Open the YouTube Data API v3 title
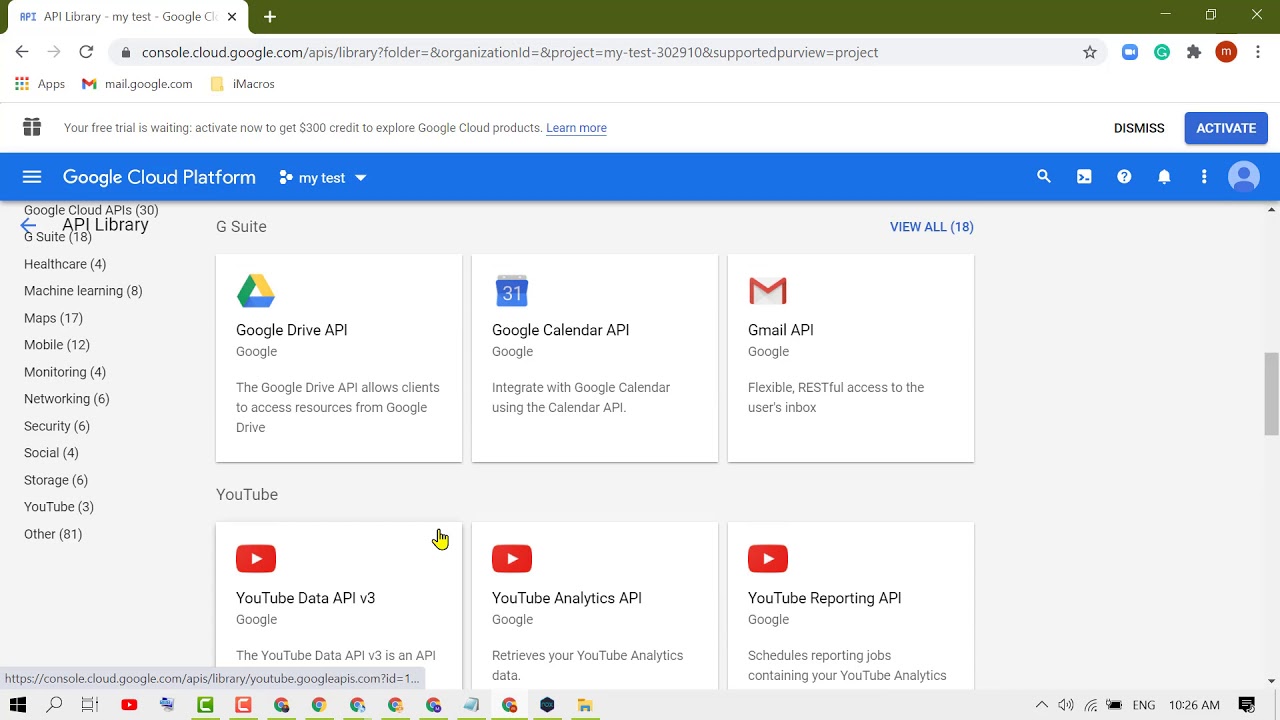1280x720 pixels. (x=305, y=598)
